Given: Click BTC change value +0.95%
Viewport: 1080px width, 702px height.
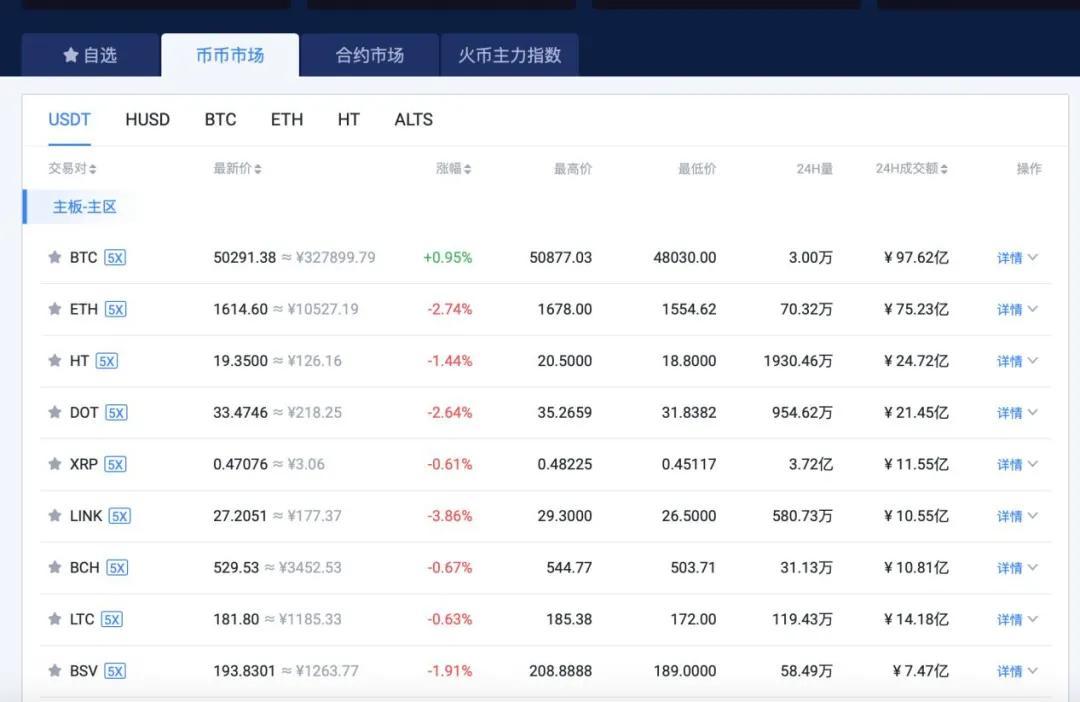Looking at the screenshot, I should pos(448,258).
